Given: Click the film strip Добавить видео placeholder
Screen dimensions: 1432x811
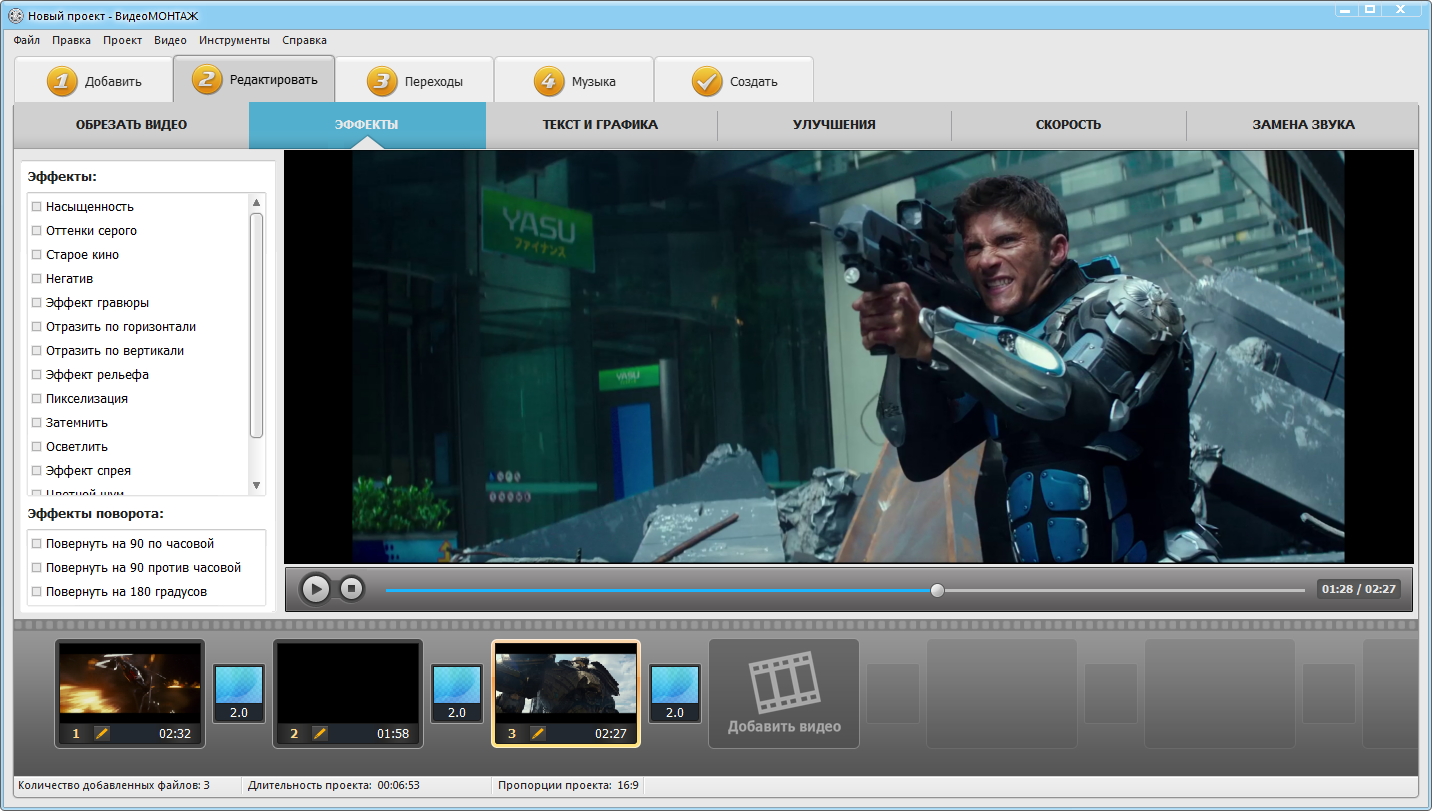Looking at the screenshot, I should [784, 693].
